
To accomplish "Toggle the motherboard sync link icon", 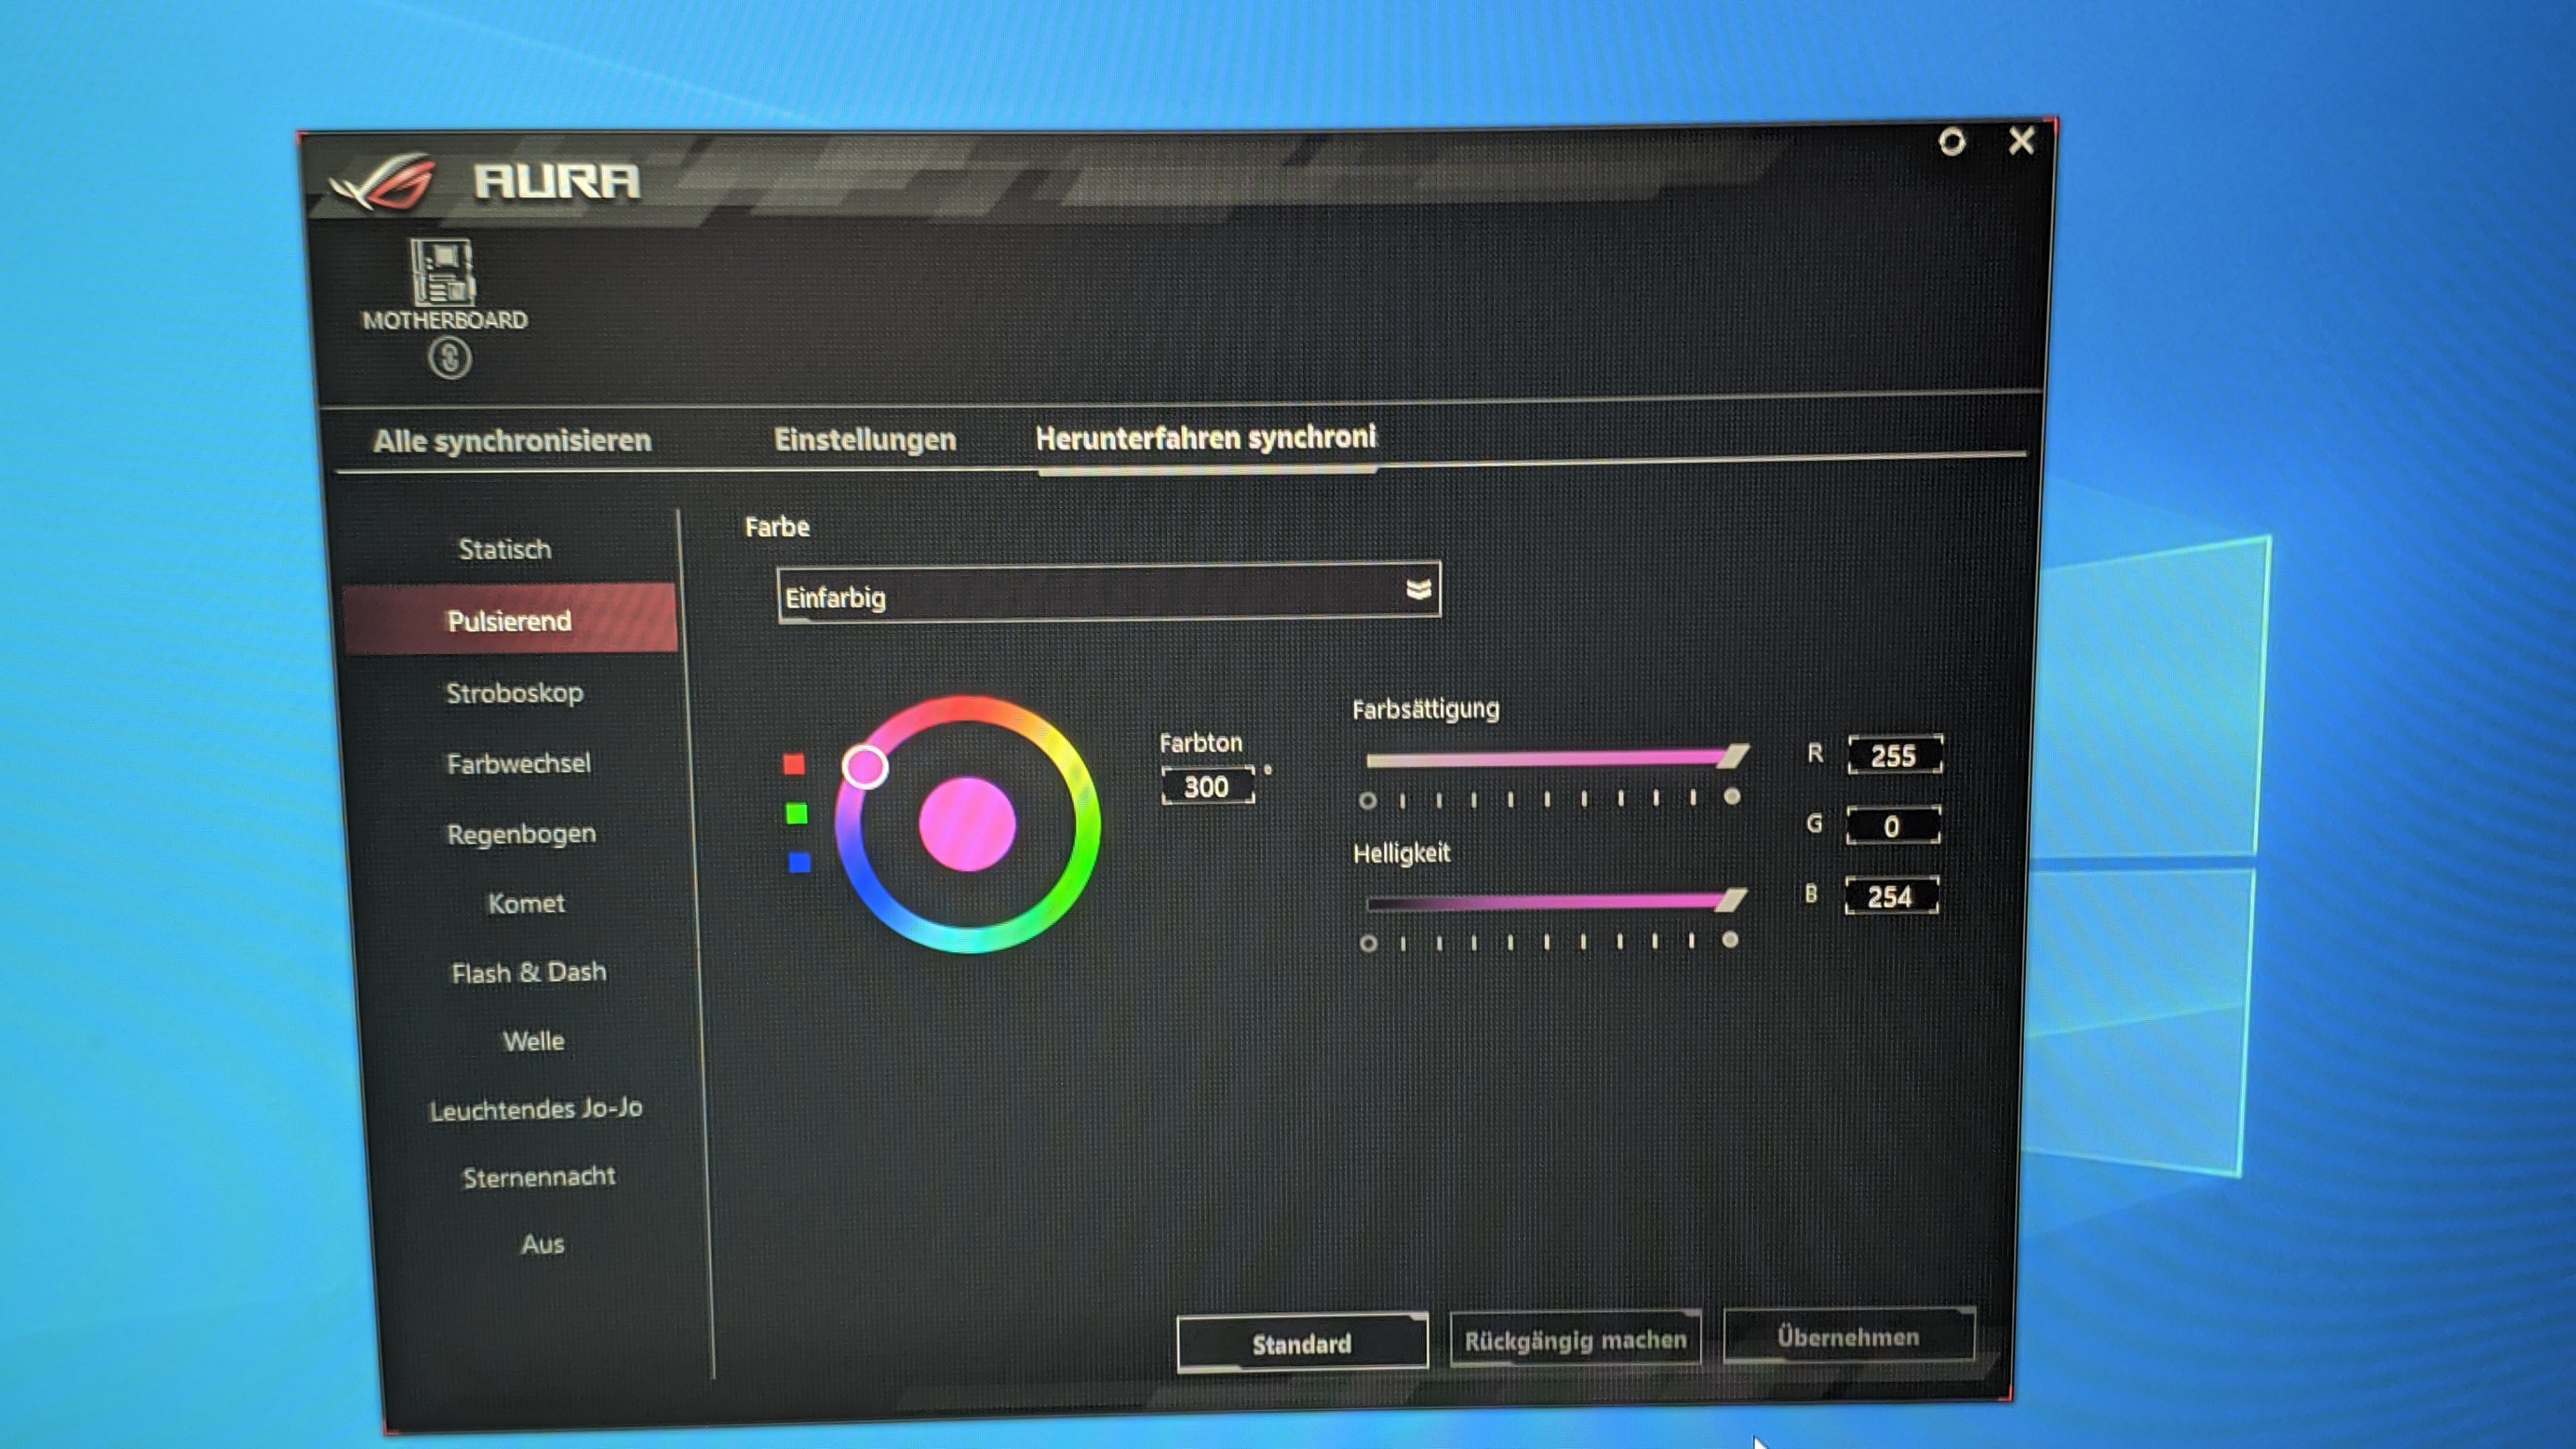I will point(450,357).
